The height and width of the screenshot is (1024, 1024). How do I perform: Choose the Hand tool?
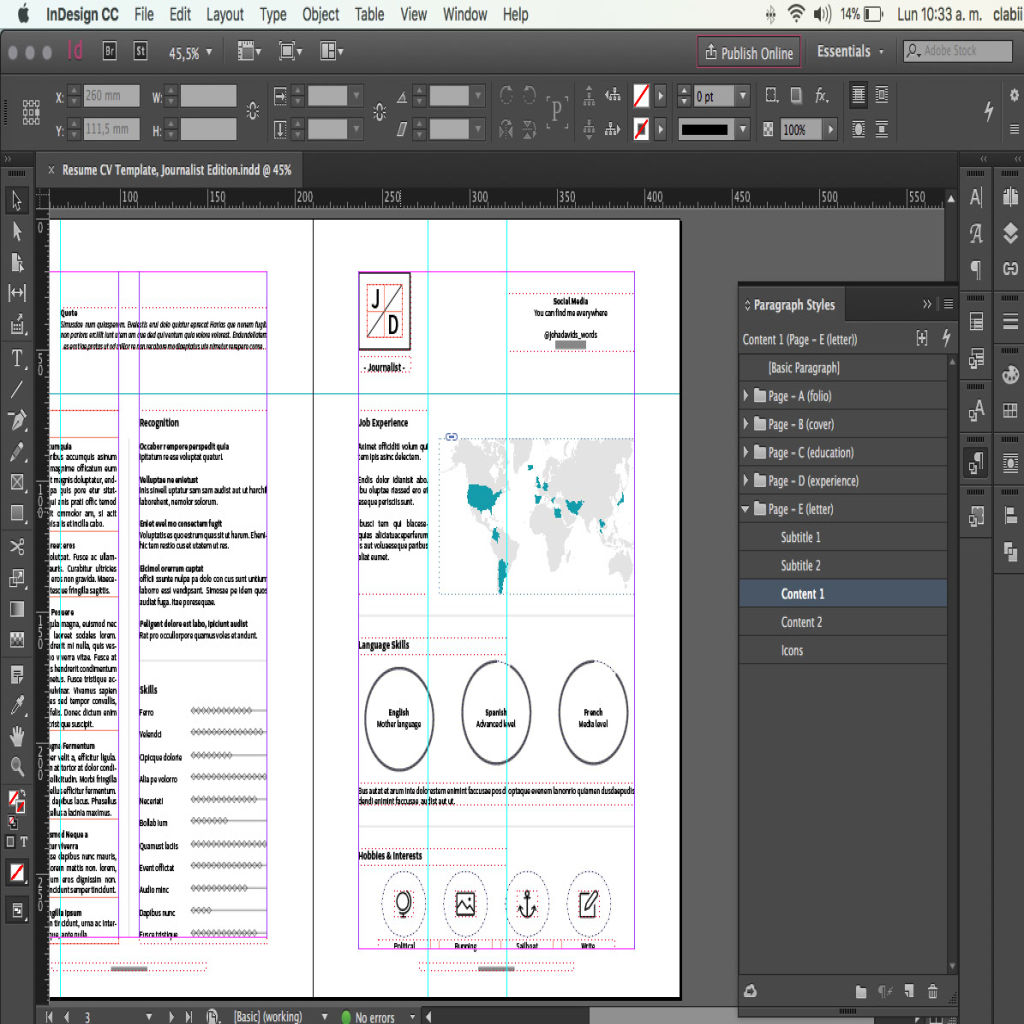point(17,737)
